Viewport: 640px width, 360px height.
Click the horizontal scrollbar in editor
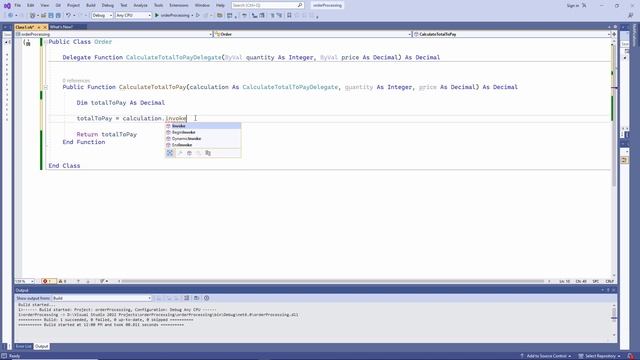tap(333, 281)
